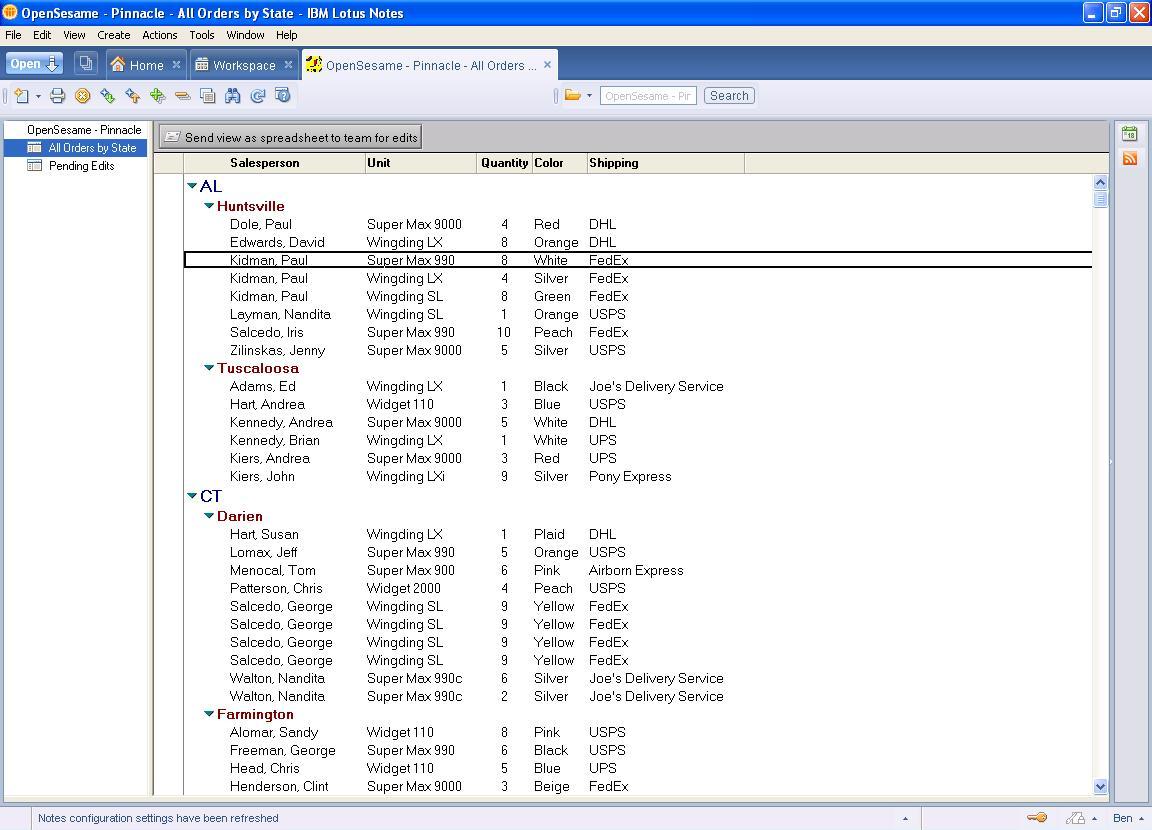Click the Refresh toolbar icon
The height and width of the screenshot is (830, 1152).
point(257,96)
